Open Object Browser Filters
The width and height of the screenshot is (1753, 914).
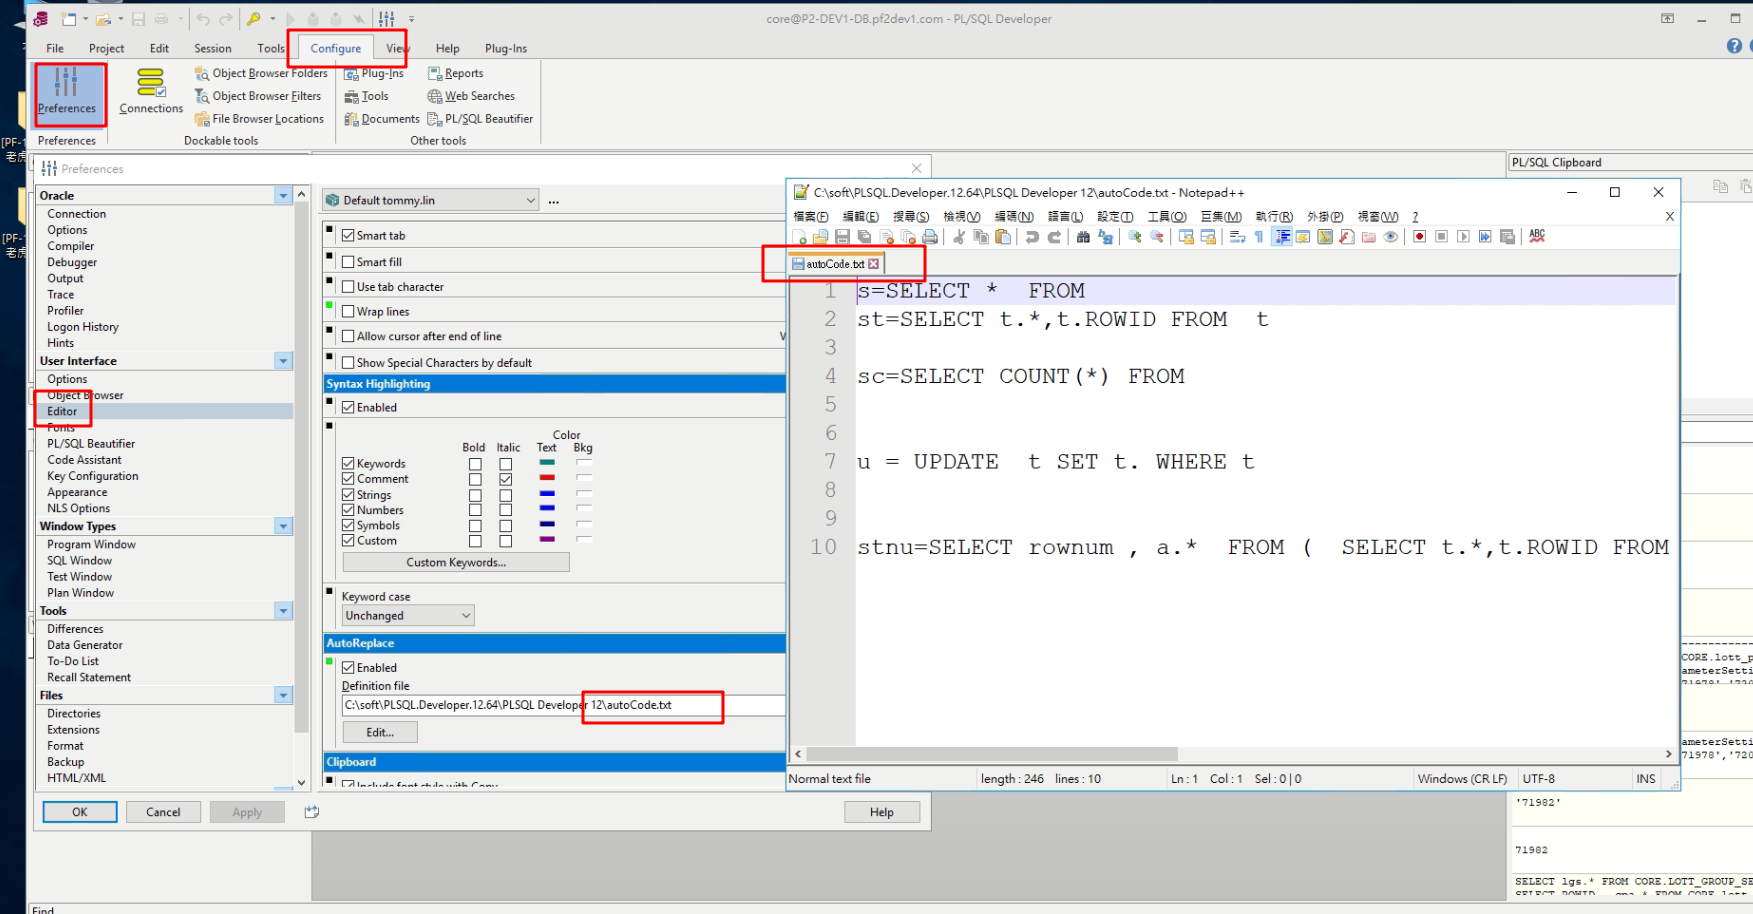[258, 96]
